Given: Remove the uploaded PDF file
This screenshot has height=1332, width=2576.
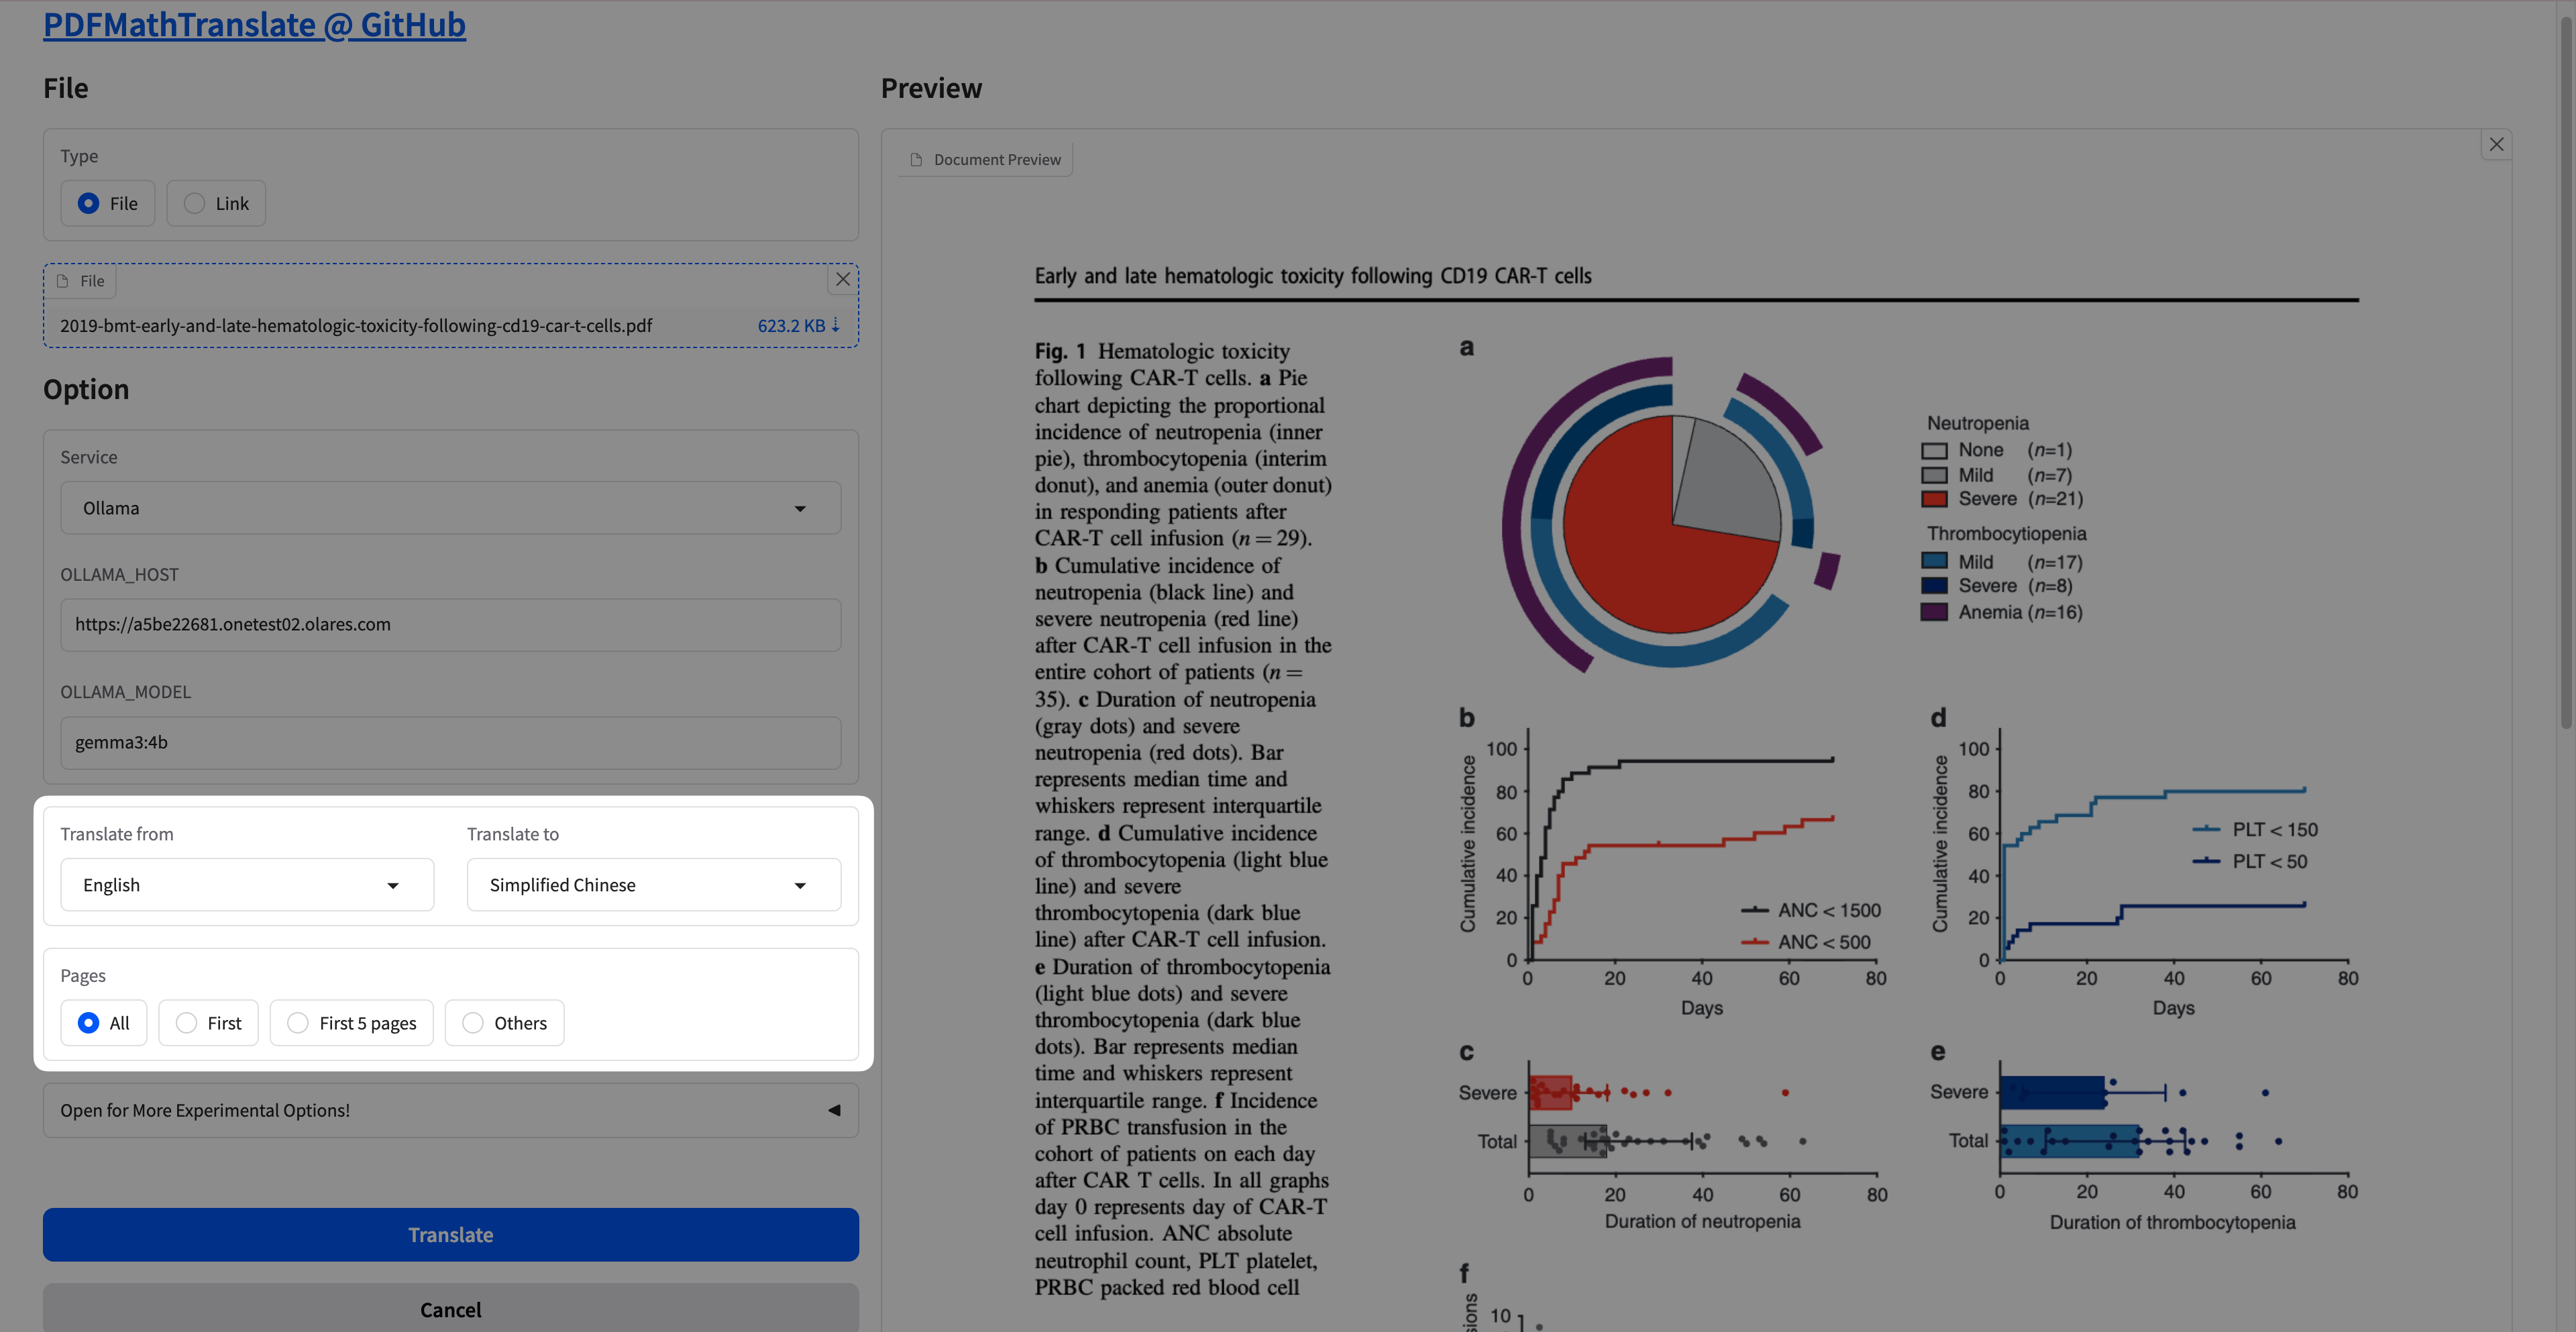Looking at the screenshot, I should (842, 279).
